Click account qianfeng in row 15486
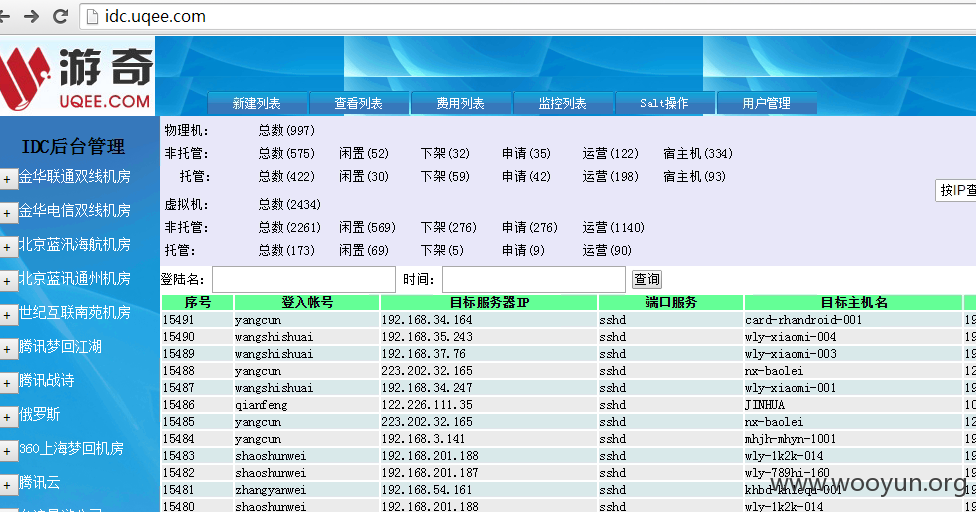The image size is (976, 512). coord(261,406)
